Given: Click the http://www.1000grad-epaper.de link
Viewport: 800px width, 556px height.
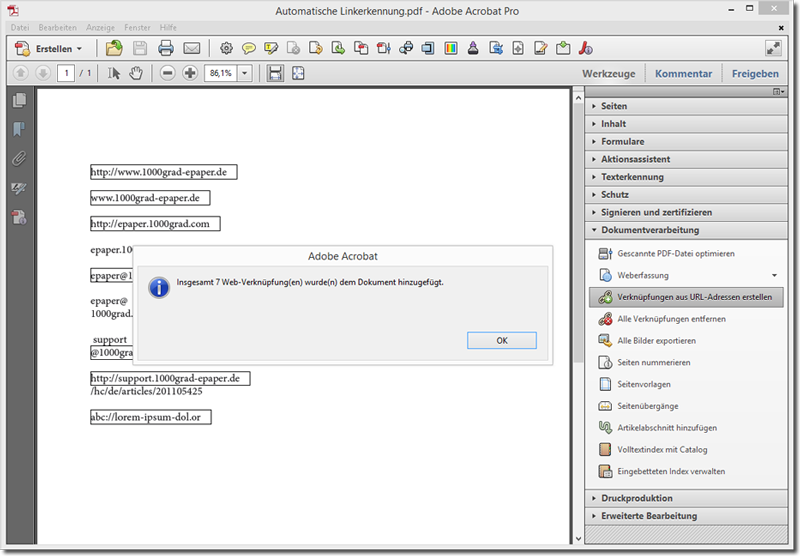Looking at the screenshot, I should click(x=164, y=172).
